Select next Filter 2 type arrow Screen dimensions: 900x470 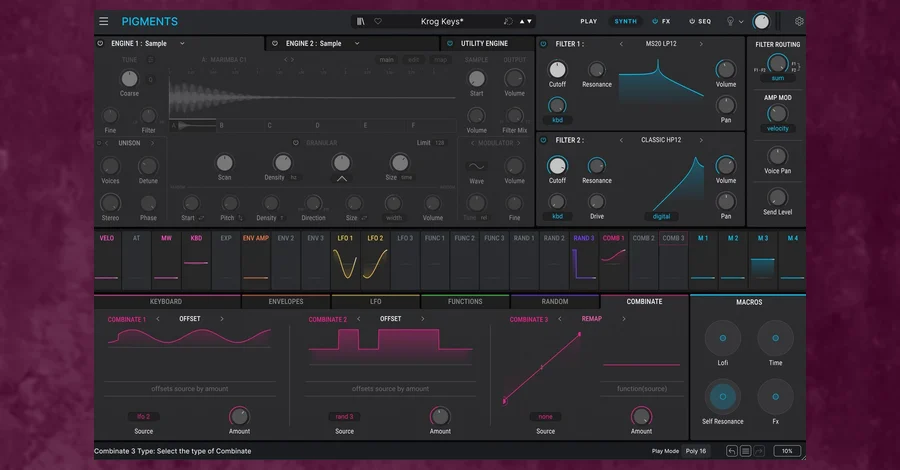pos(701,140)
